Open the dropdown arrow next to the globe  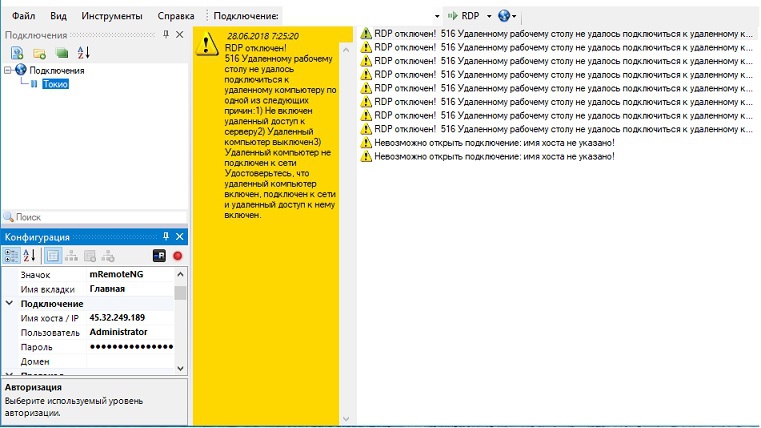(514, 16)
